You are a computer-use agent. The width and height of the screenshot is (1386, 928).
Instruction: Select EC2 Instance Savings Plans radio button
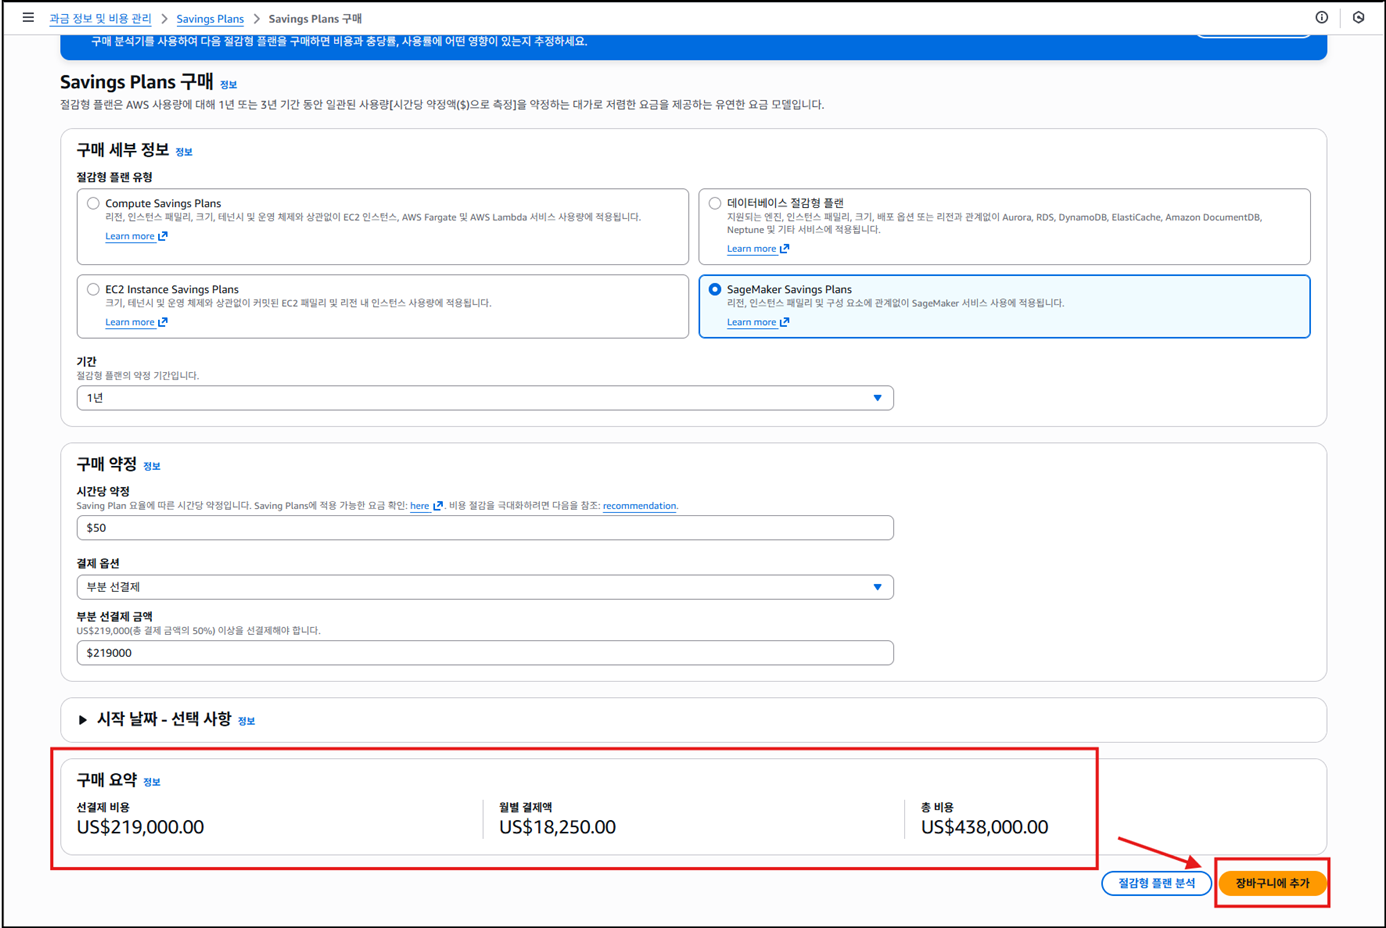coord(93,290)
